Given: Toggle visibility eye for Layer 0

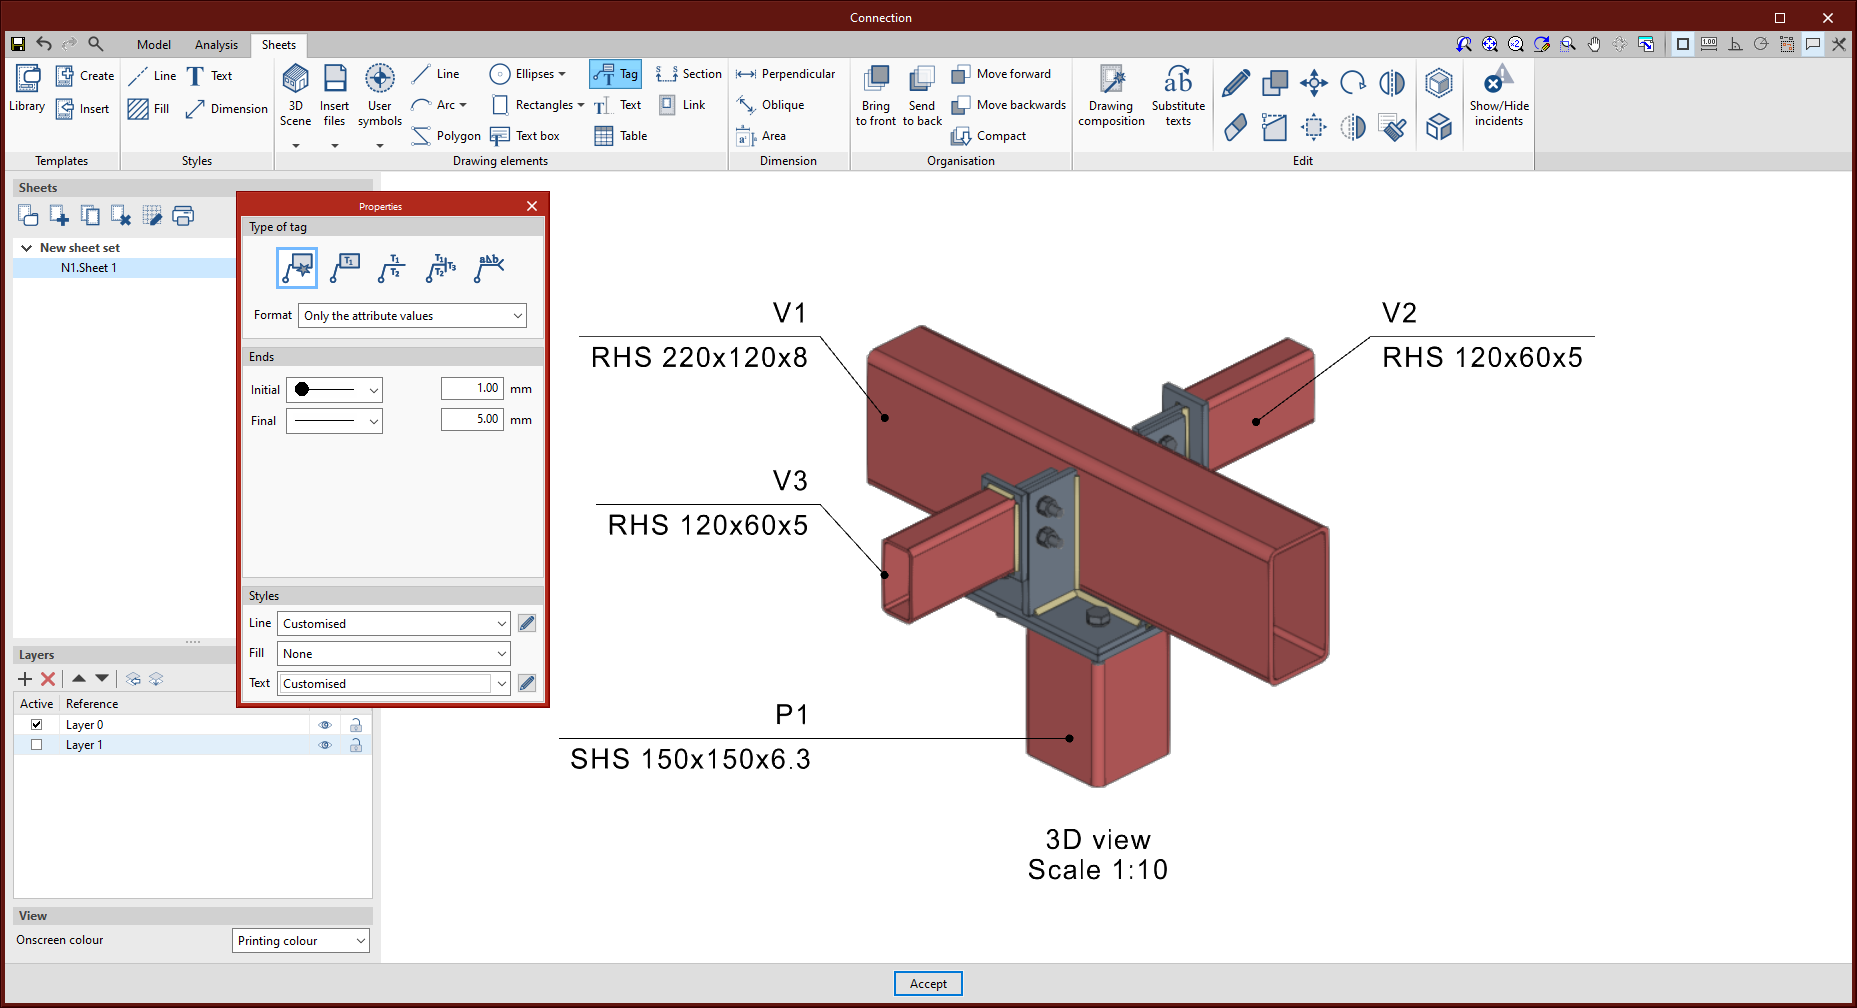Looking at the screenshot, I should 325,725.
